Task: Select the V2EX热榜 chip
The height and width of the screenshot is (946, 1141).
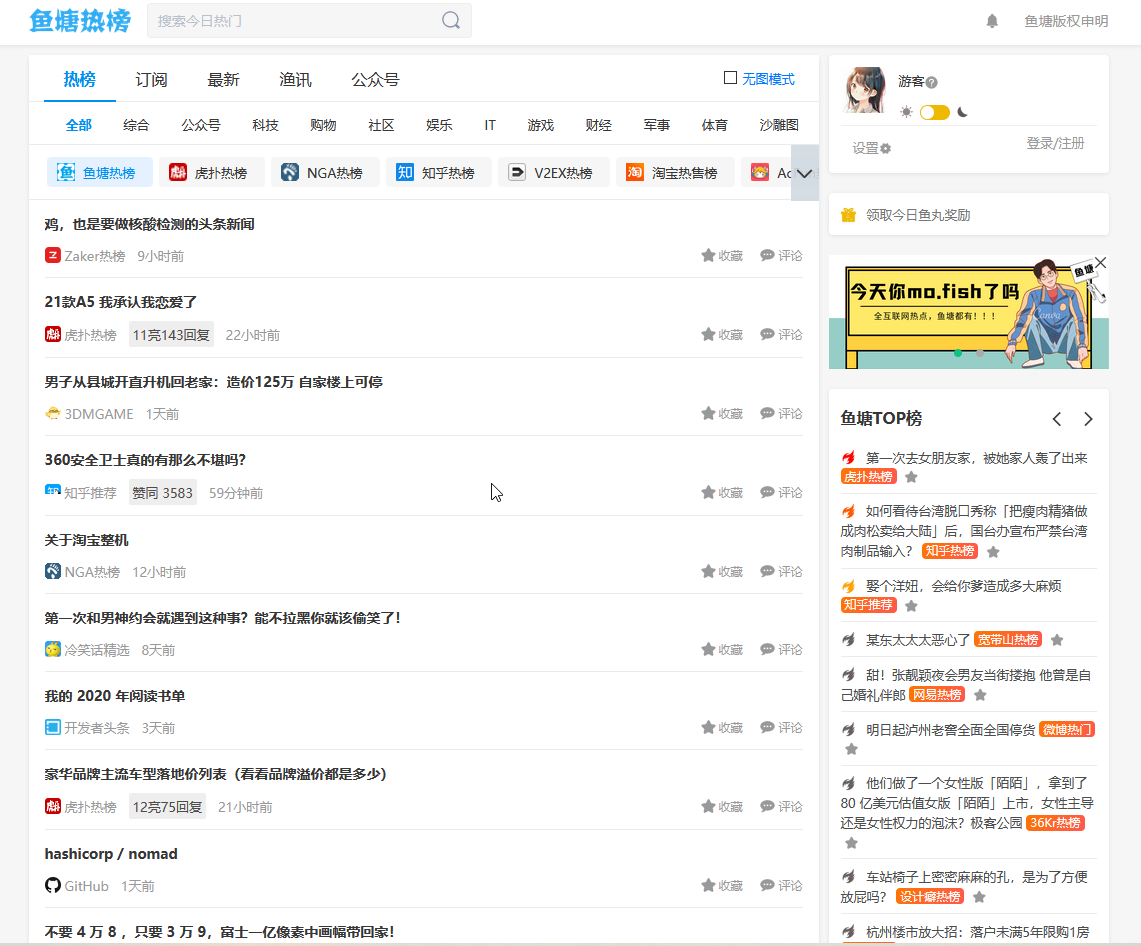Action: pos(553,172)
